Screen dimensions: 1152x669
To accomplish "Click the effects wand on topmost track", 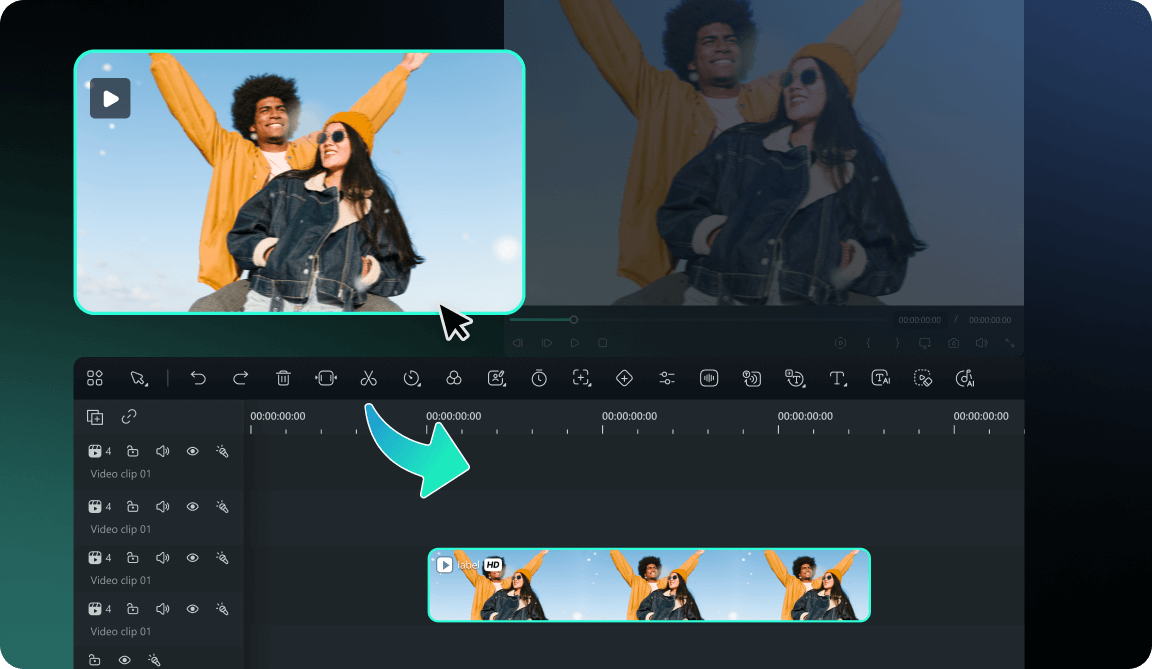I will 222,451.
